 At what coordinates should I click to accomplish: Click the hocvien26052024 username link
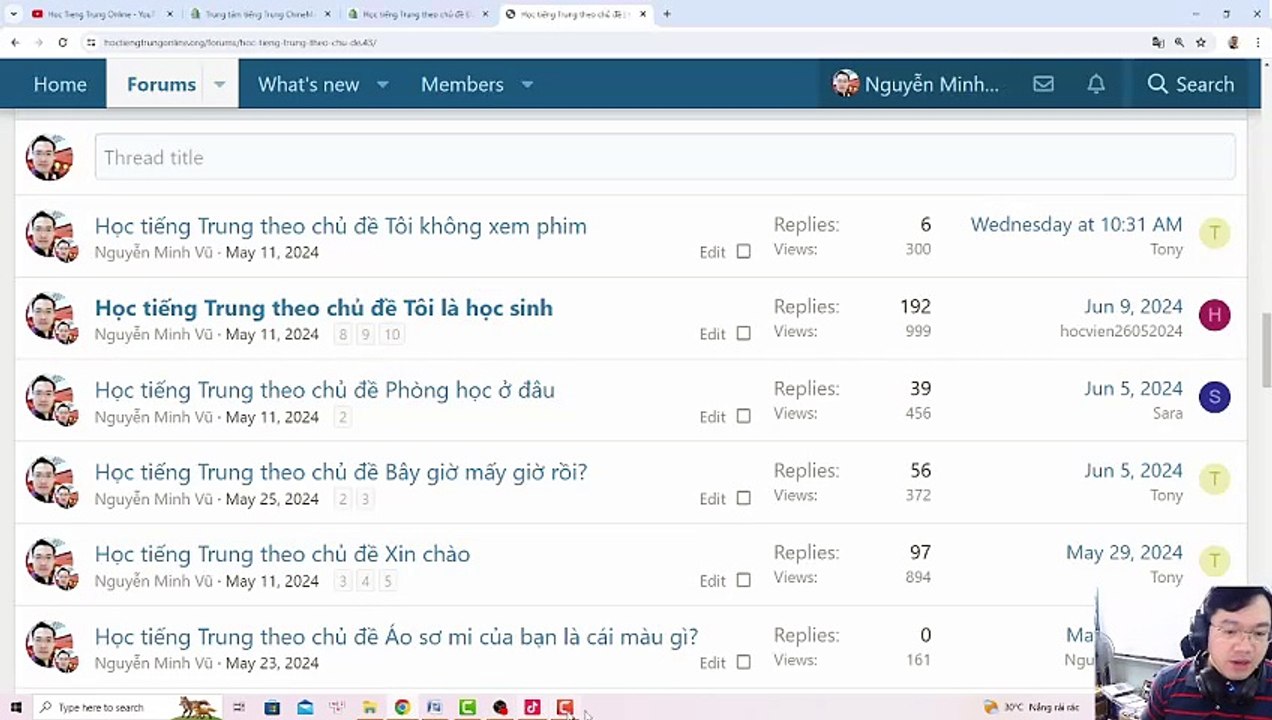[1121, 331]
